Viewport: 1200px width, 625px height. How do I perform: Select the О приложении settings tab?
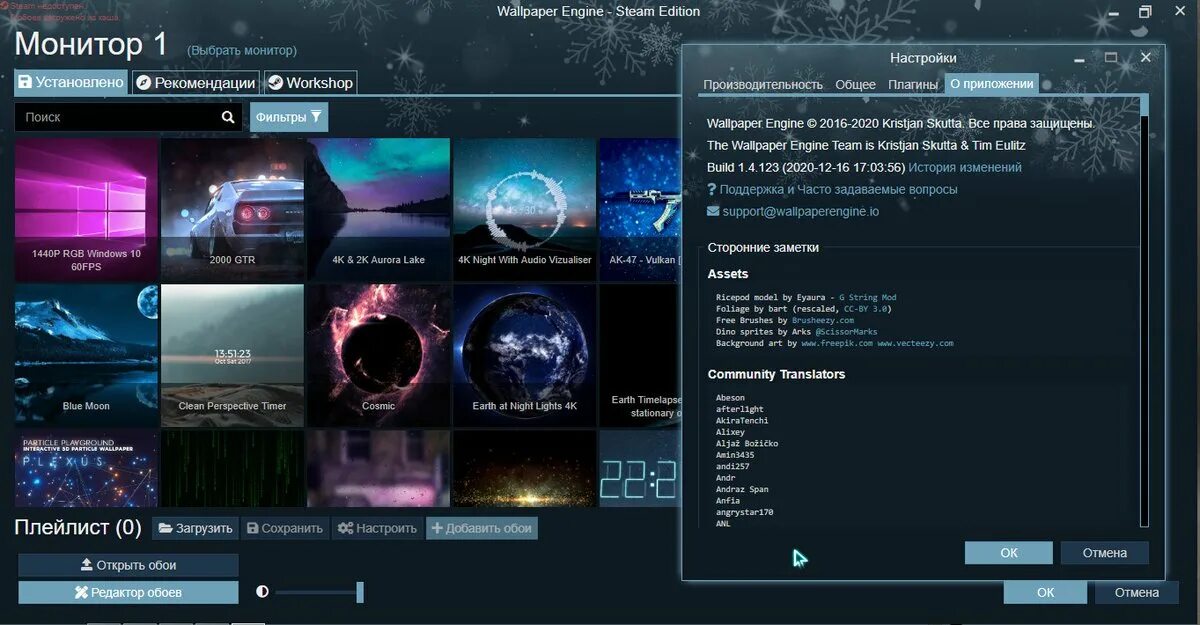coord(992,84)
